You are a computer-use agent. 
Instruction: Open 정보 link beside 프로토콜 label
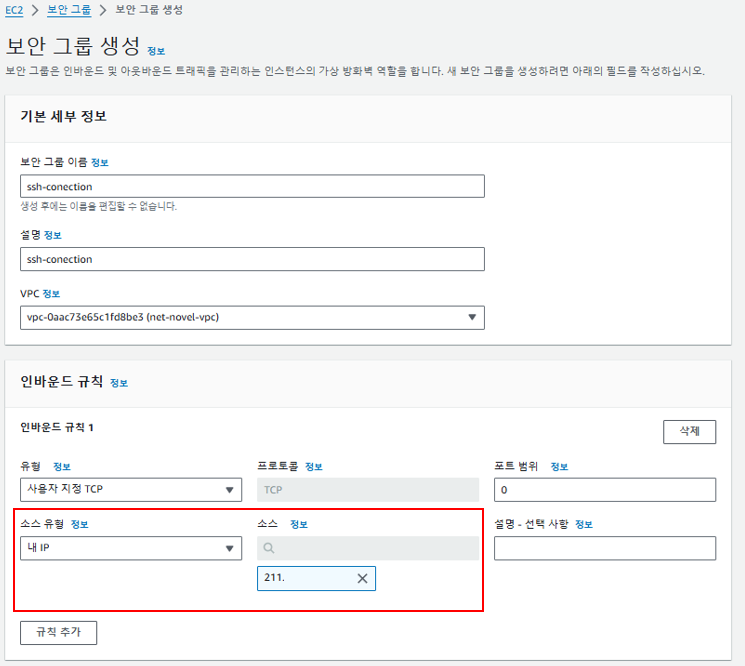tap(314, 466)
